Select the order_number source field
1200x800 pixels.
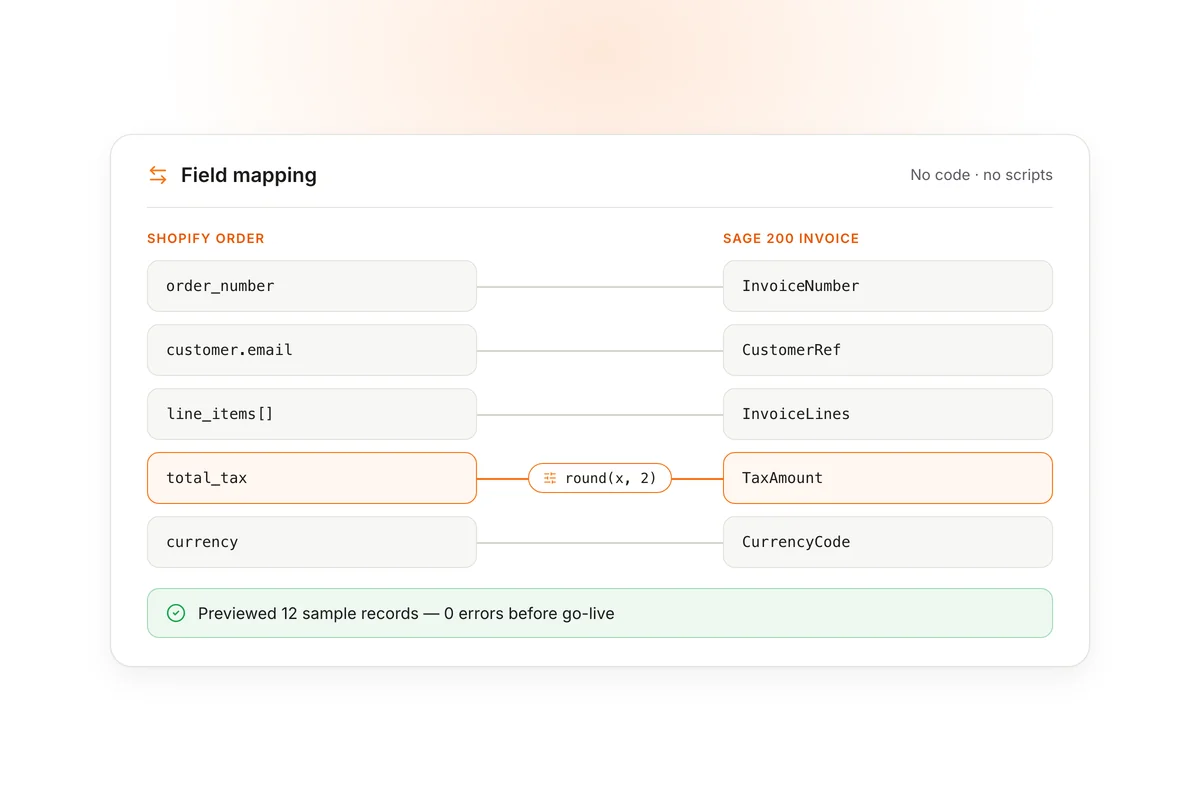pos(312,286)
